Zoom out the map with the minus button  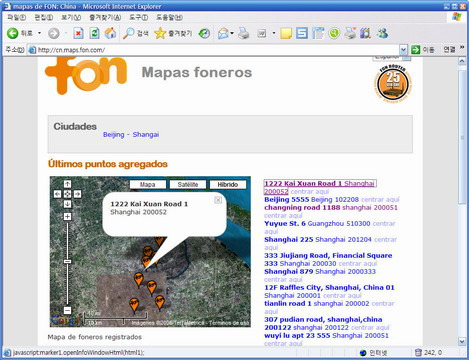point(67,310)
